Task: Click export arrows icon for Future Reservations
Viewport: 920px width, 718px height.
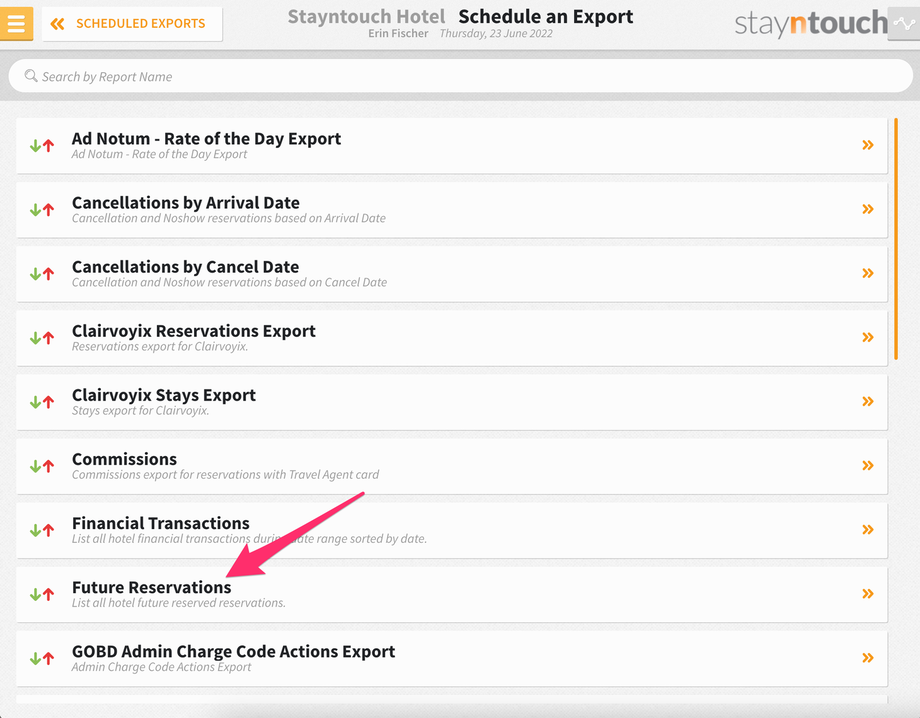Action: pos(42,594)
